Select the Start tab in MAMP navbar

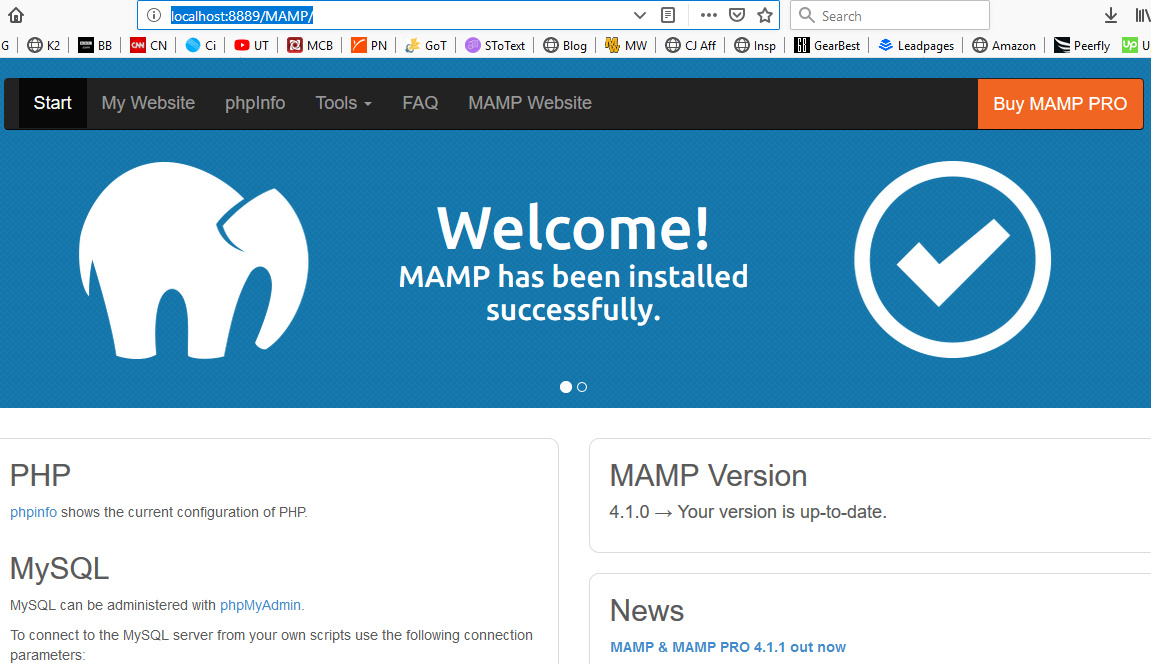coord(53,103)
